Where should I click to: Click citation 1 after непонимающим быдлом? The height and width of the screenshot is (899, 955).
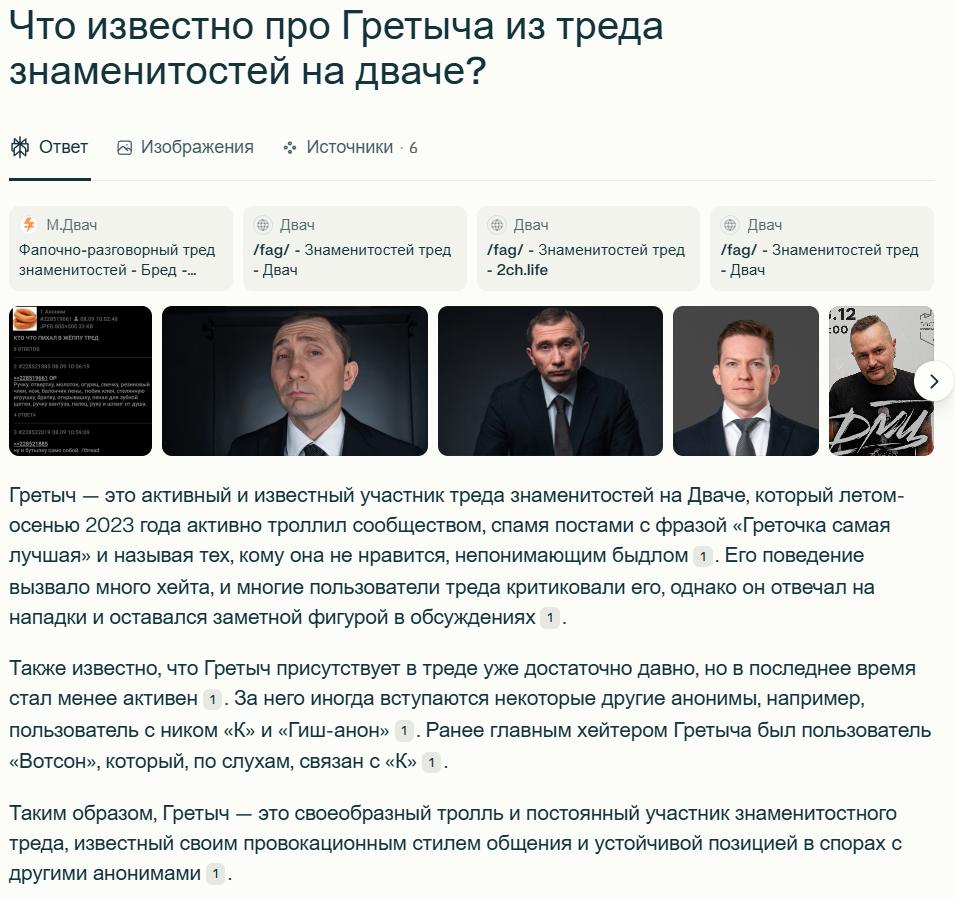click(x=703, y=556)
